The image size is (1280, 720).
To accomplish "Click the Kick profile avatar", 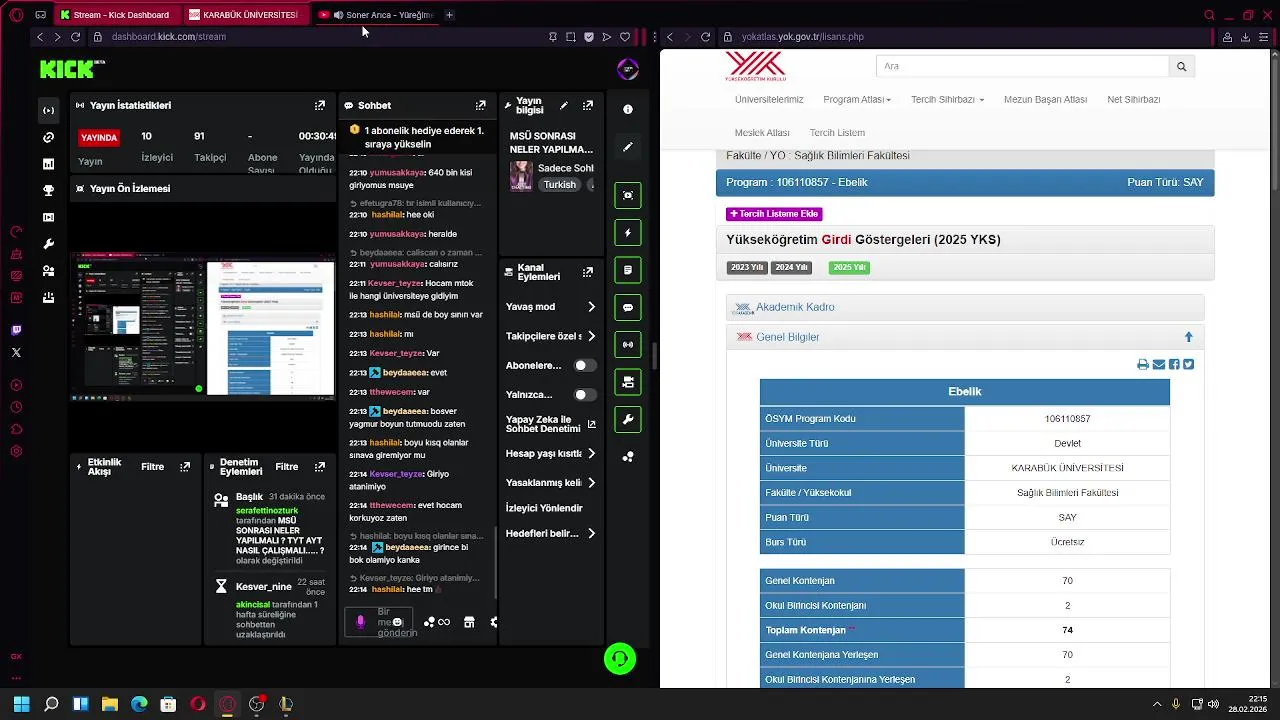I will [628, 69].
